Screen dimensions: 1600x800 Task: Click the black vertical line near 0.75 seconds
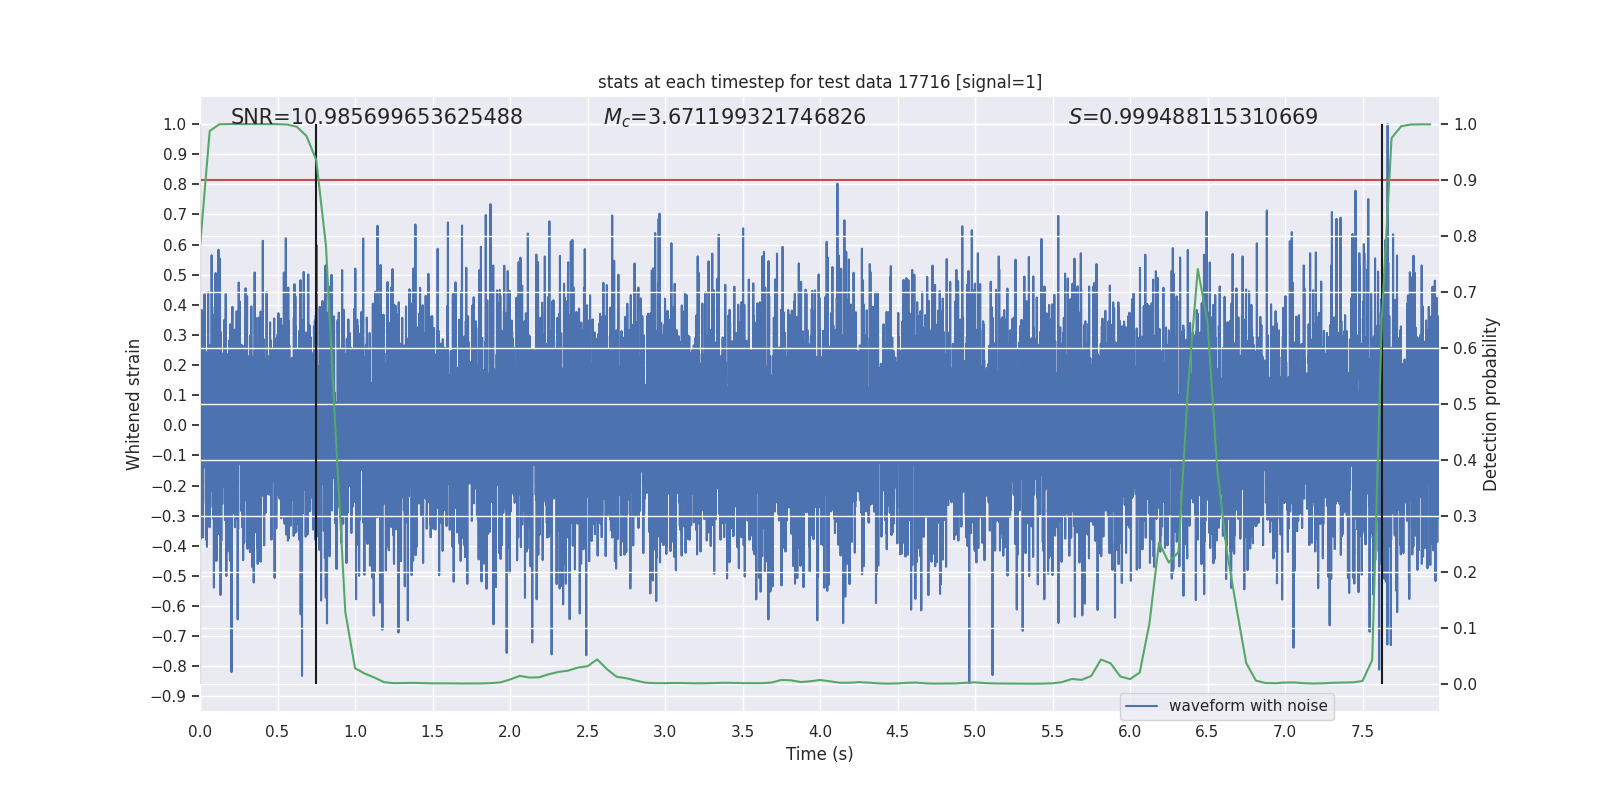point(316,400)
